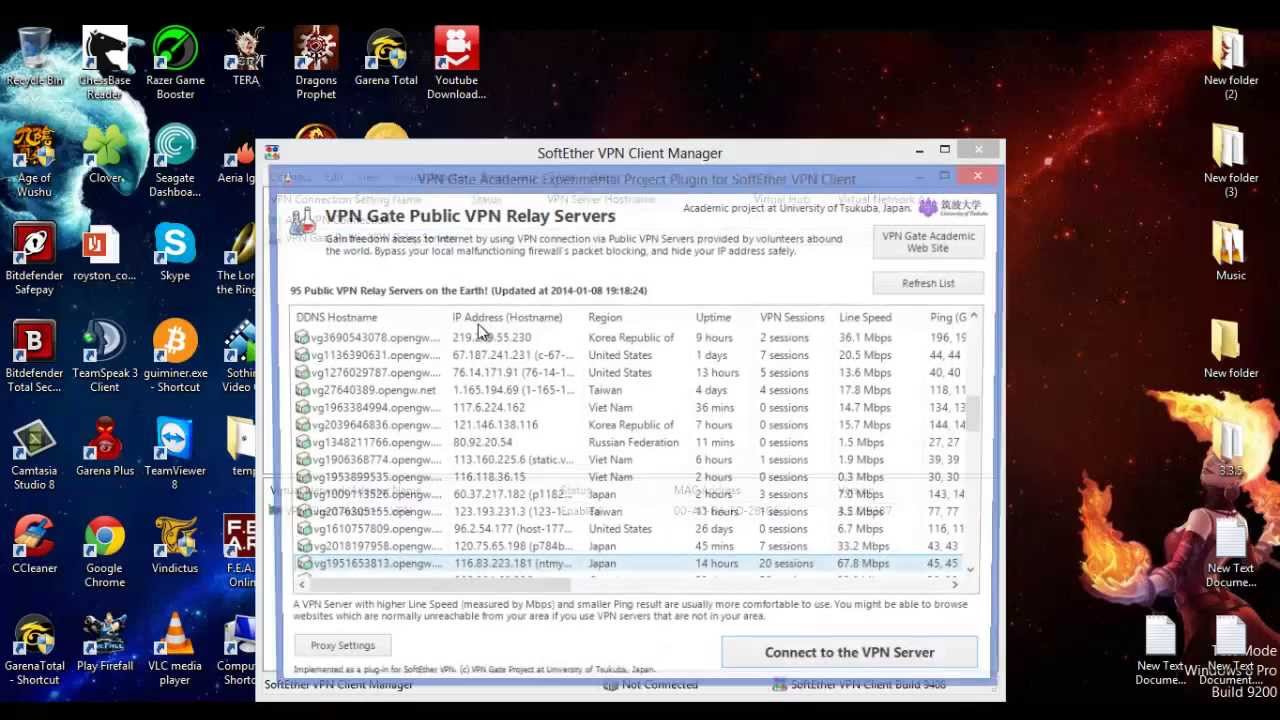Click the Google Chrome desktop icon
This screenshot has width=1280, height=720.
tap(104, 552)
